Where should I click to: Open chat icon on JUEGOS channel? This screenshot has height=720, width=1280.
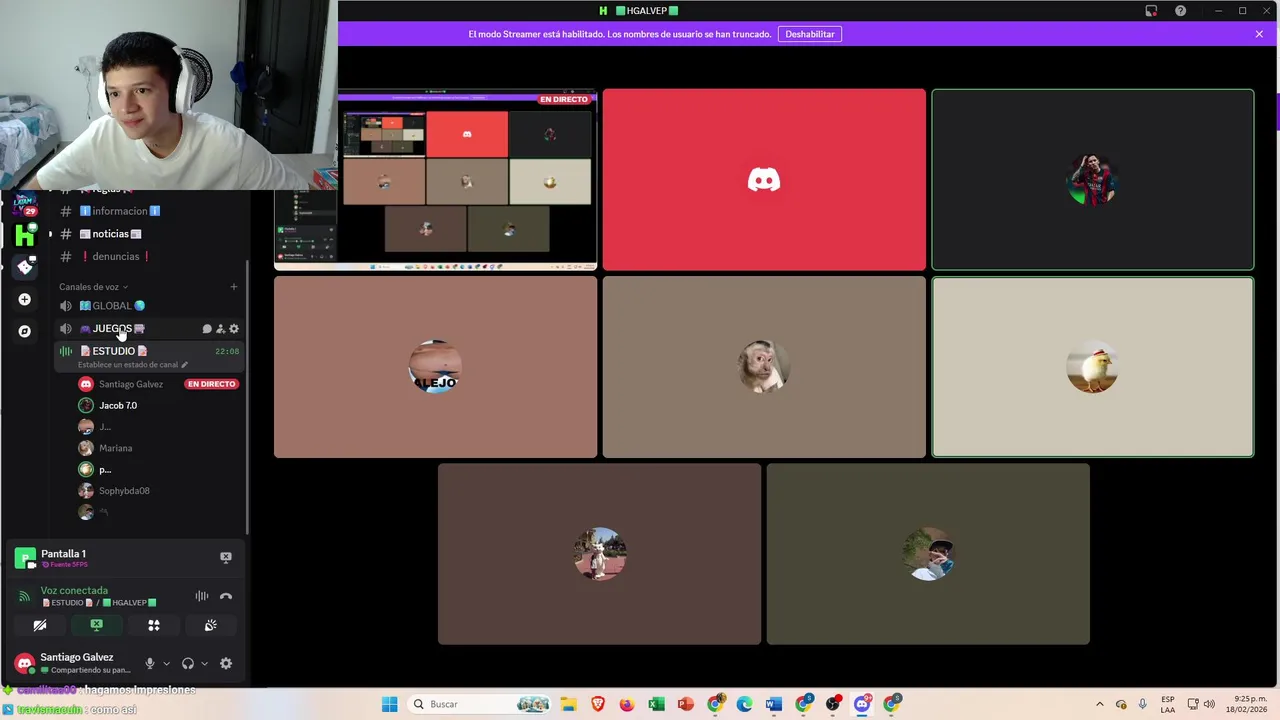coord(207,329)
